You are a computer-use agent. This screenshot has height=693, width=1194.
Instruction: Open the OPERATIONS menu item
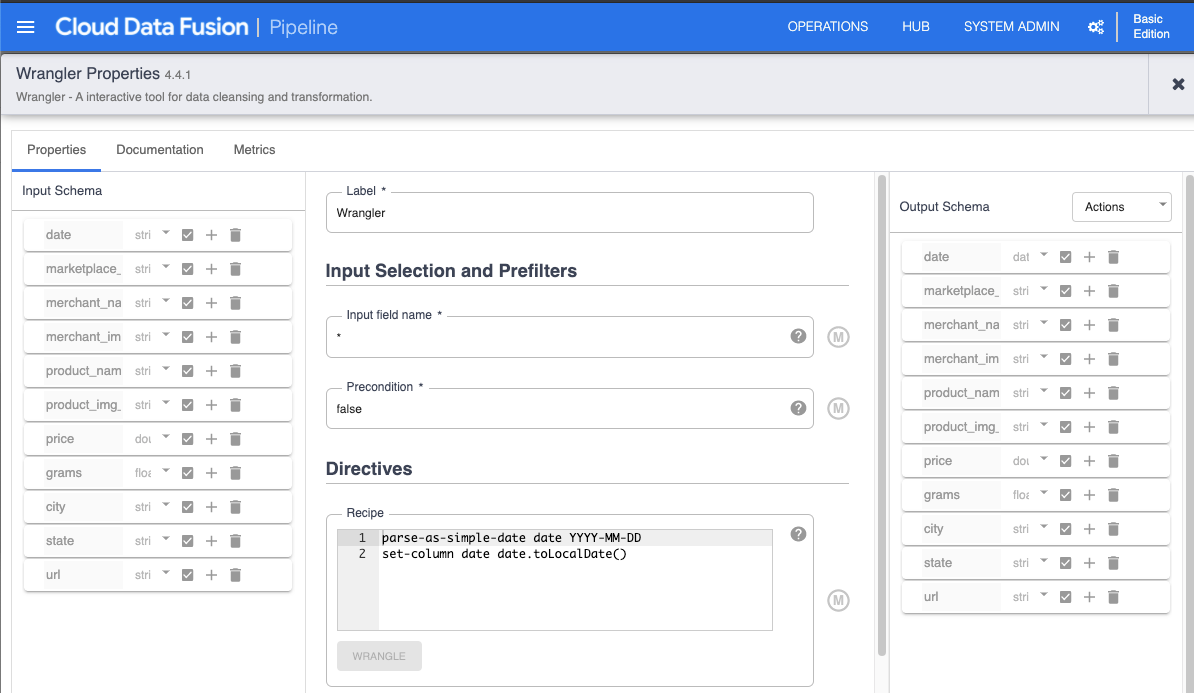click(x=828, y=27)
